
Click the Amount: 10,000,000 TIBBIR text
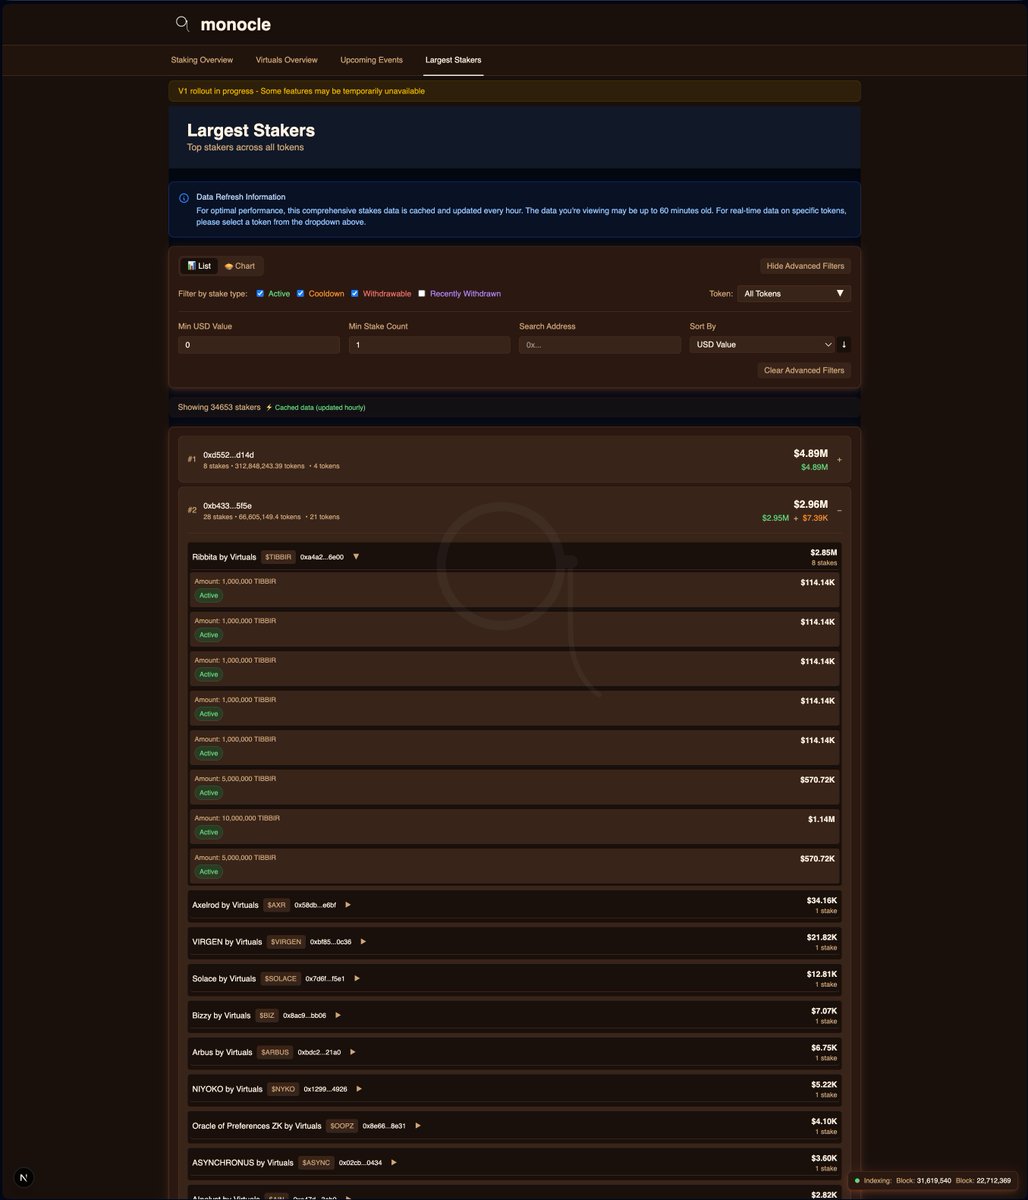pyautogui.click(x=237, y=818)
